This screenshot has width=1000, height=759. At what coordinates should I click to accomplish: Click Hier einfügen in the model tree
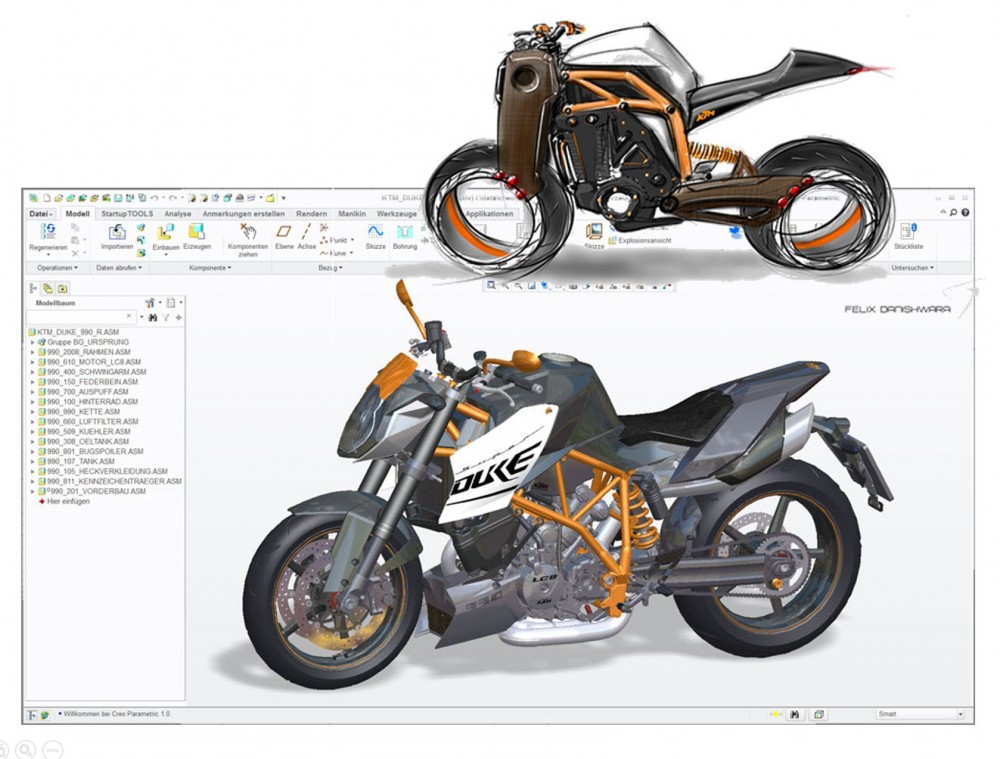coord(68,501)
